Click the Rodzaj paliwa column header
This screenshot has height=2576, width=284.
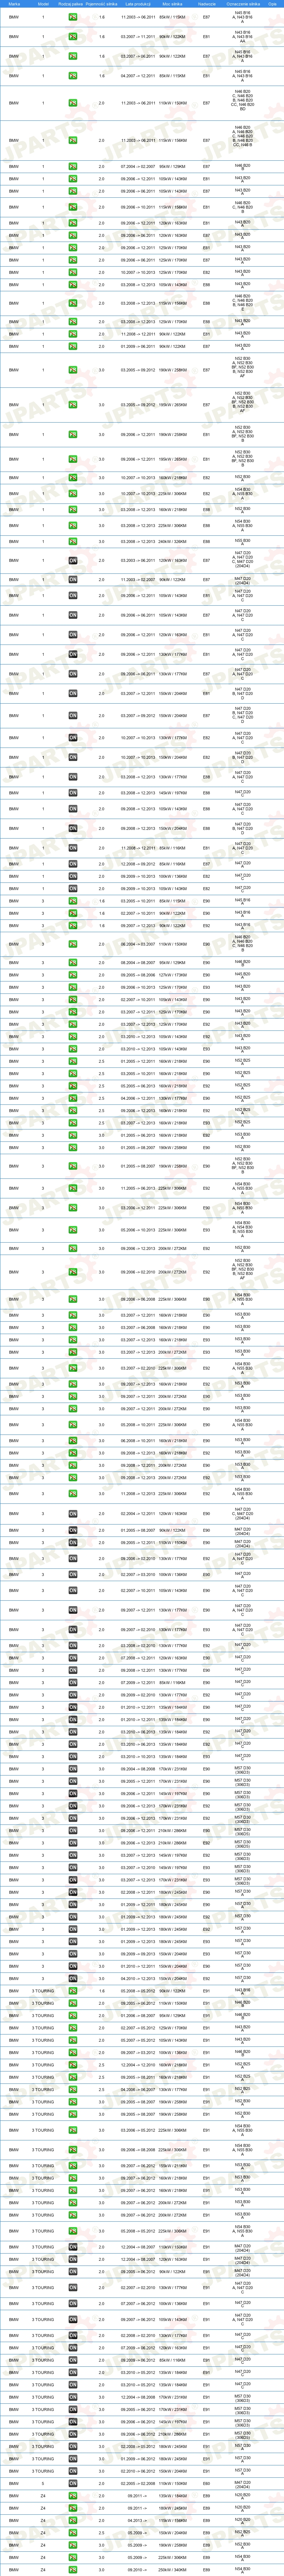pos(72,4)
